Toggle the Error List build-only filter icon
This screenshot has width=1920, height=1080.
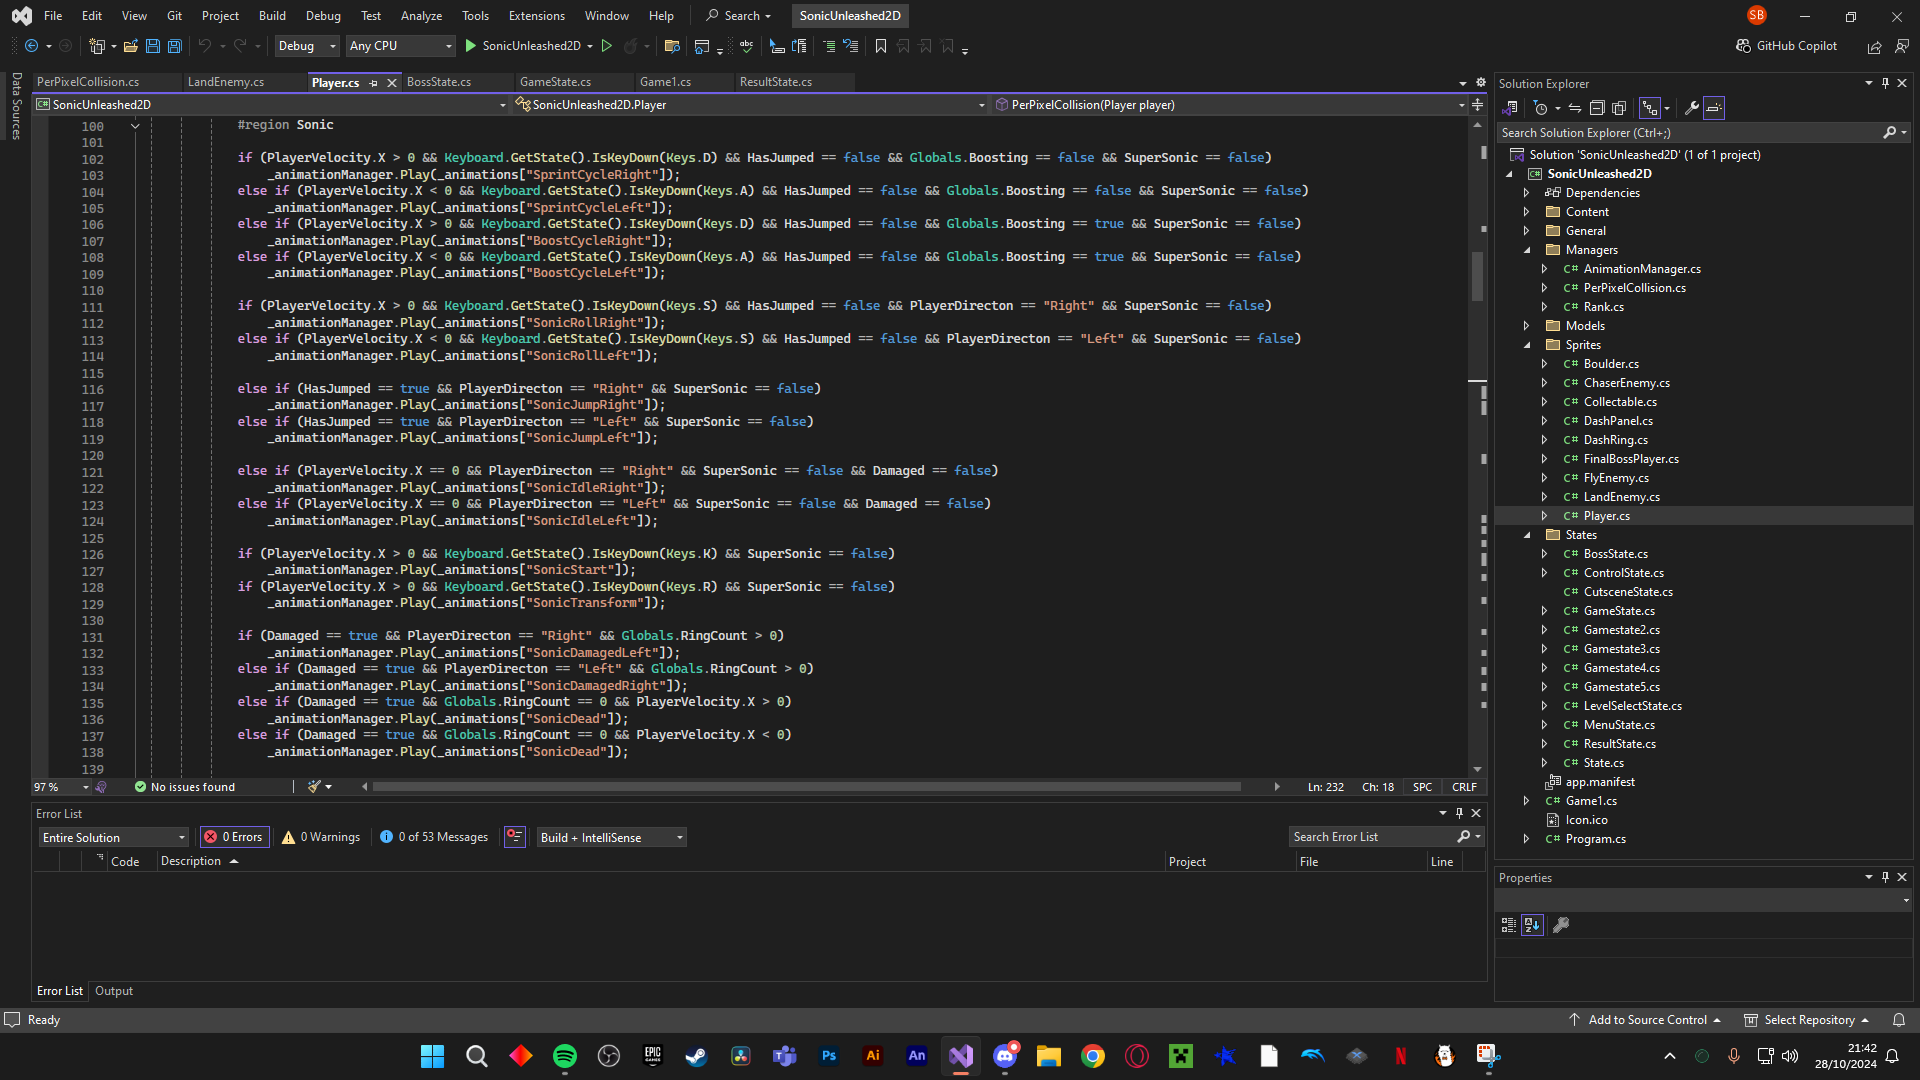click(515, 837)
